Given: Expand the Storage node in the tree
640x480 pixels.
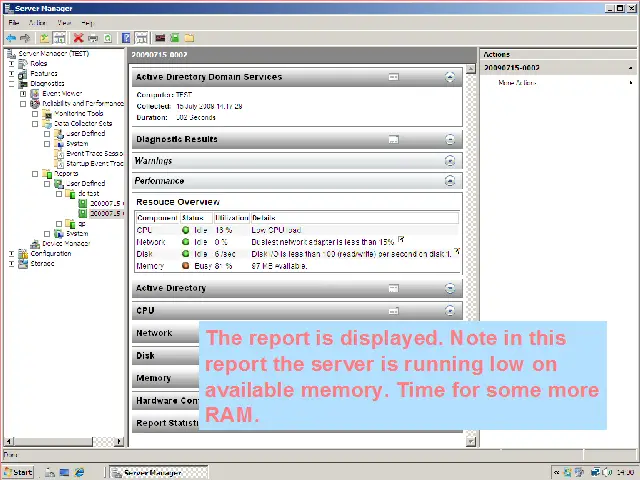Looking at the screenshot, I should click(11, 264).
